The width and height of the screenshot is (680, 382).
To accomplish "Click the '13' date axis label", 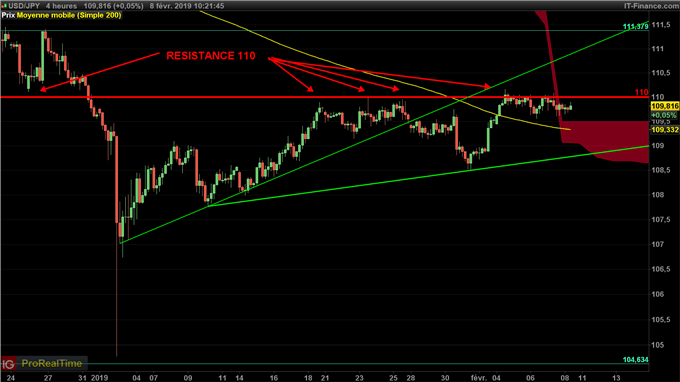I will tap(616, 378).
